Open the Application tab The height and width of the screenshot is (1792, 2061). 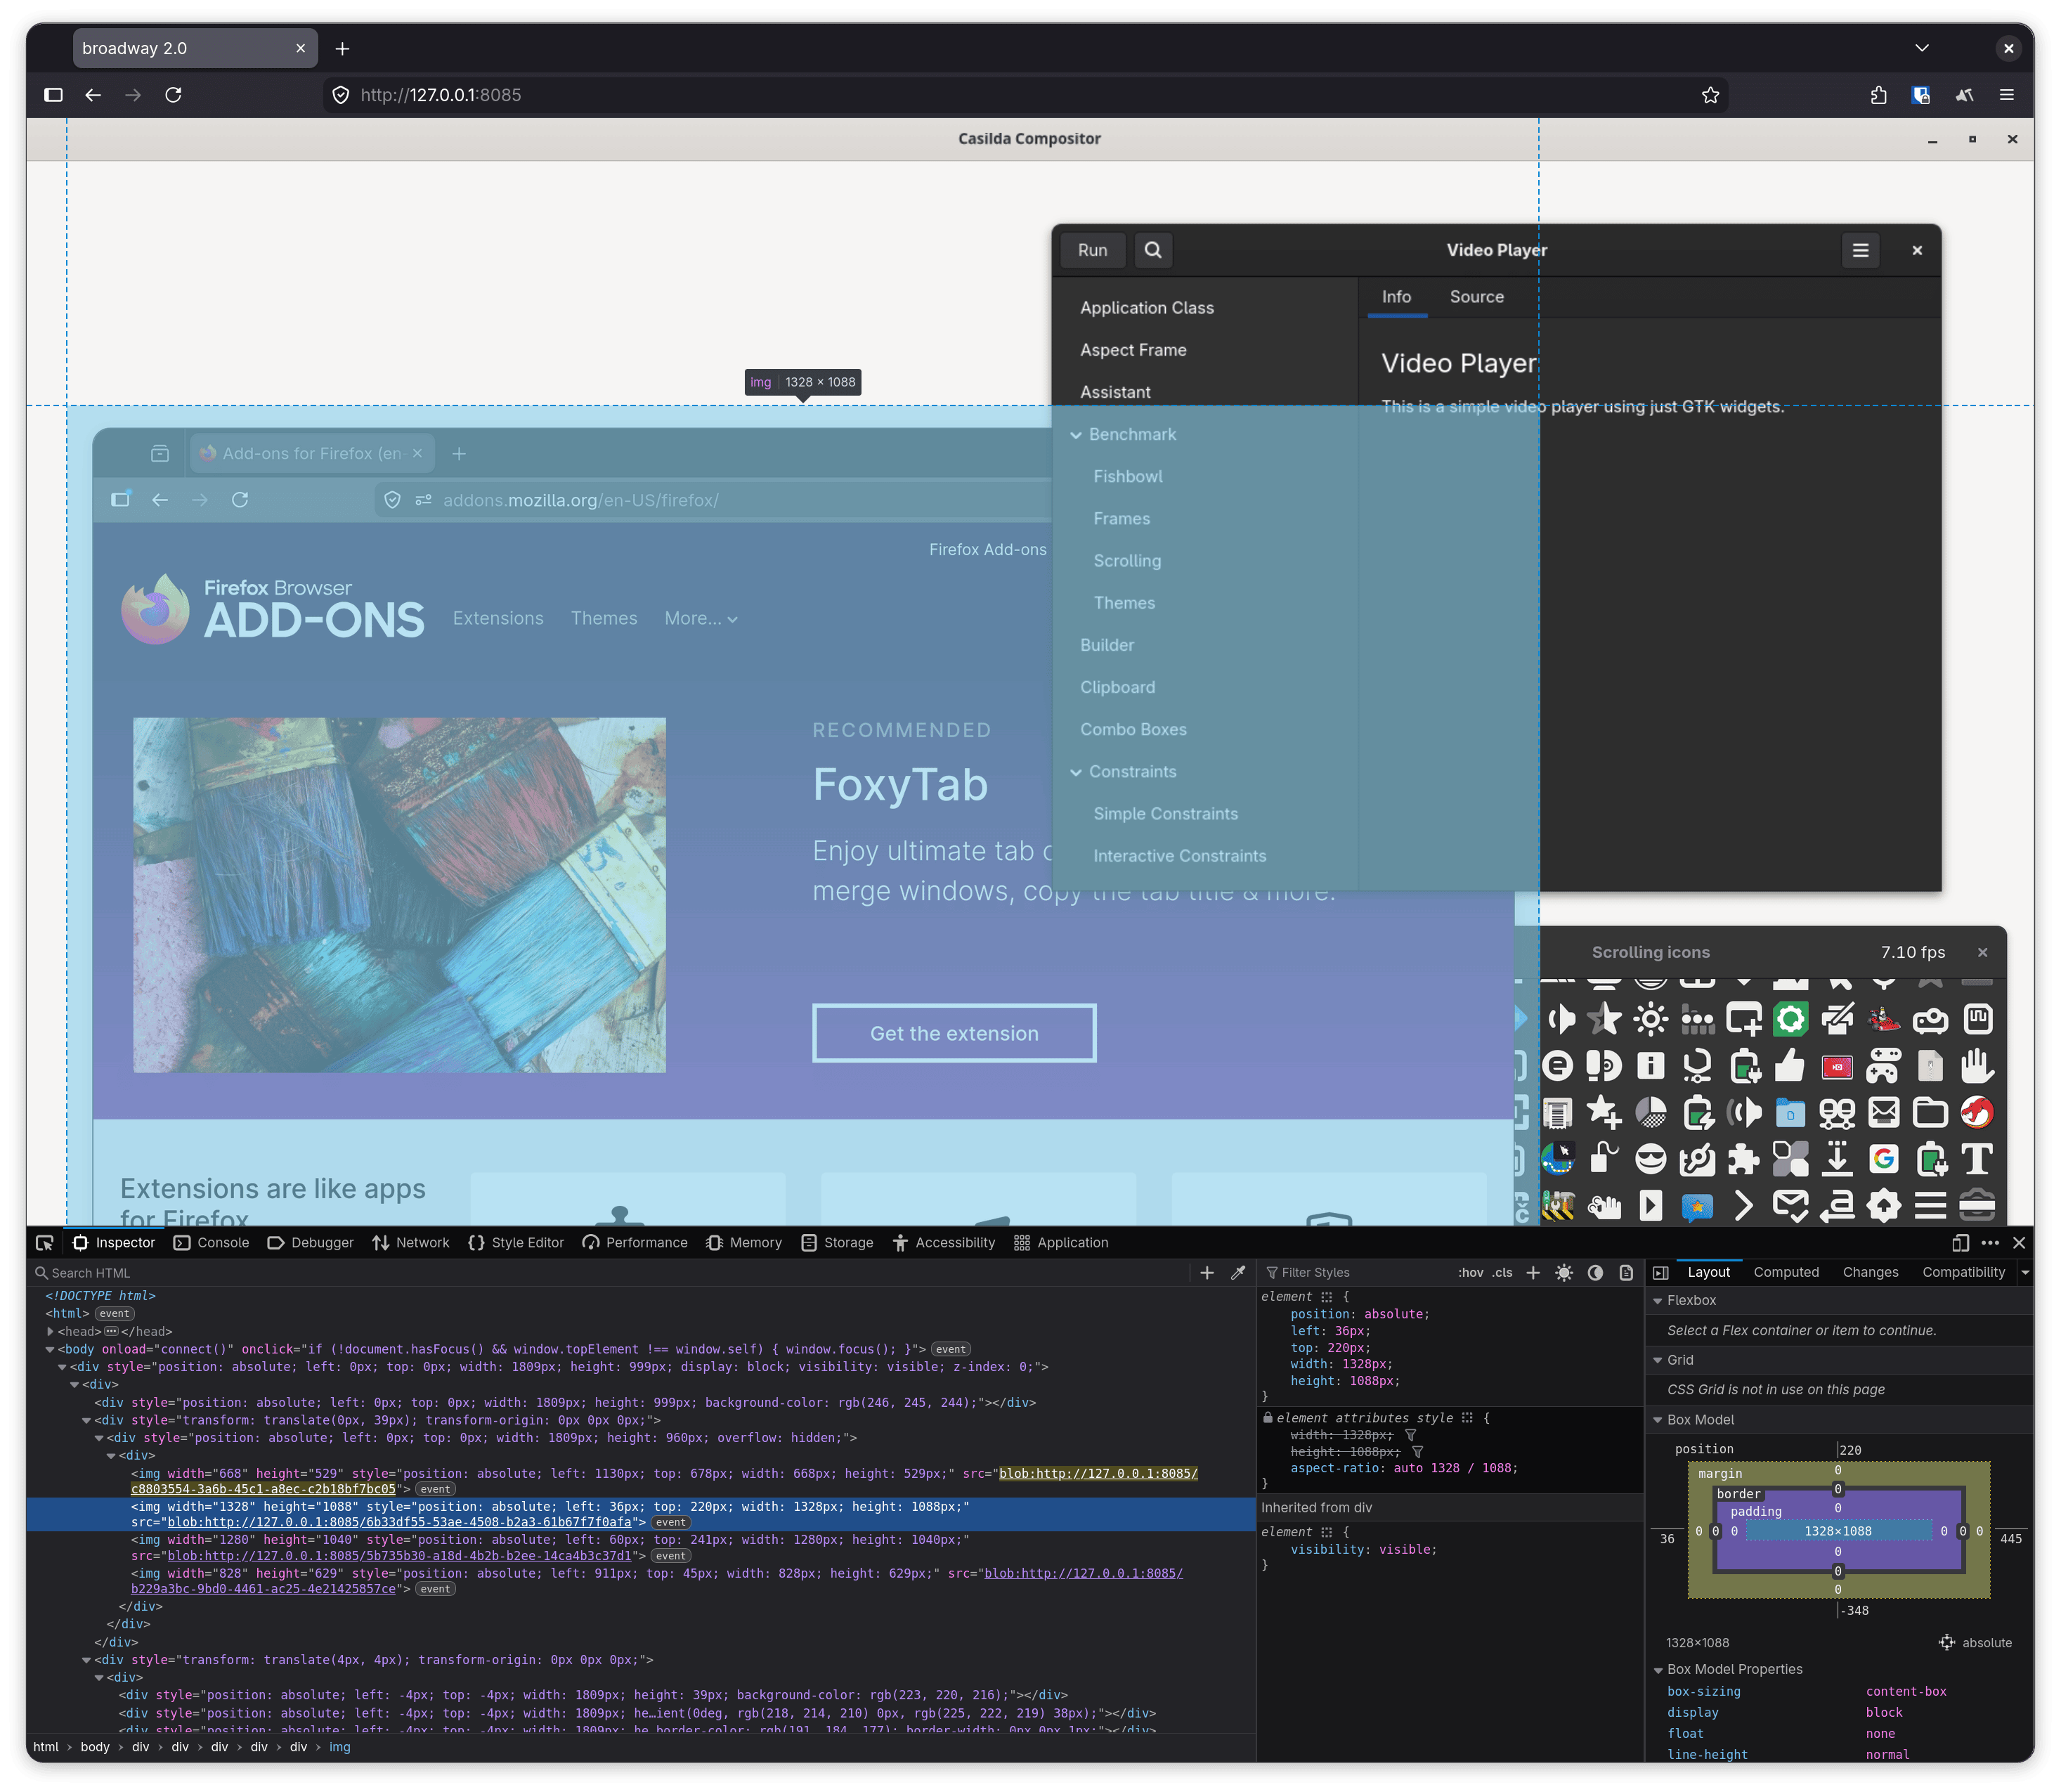click(x=1061, y=1243)
